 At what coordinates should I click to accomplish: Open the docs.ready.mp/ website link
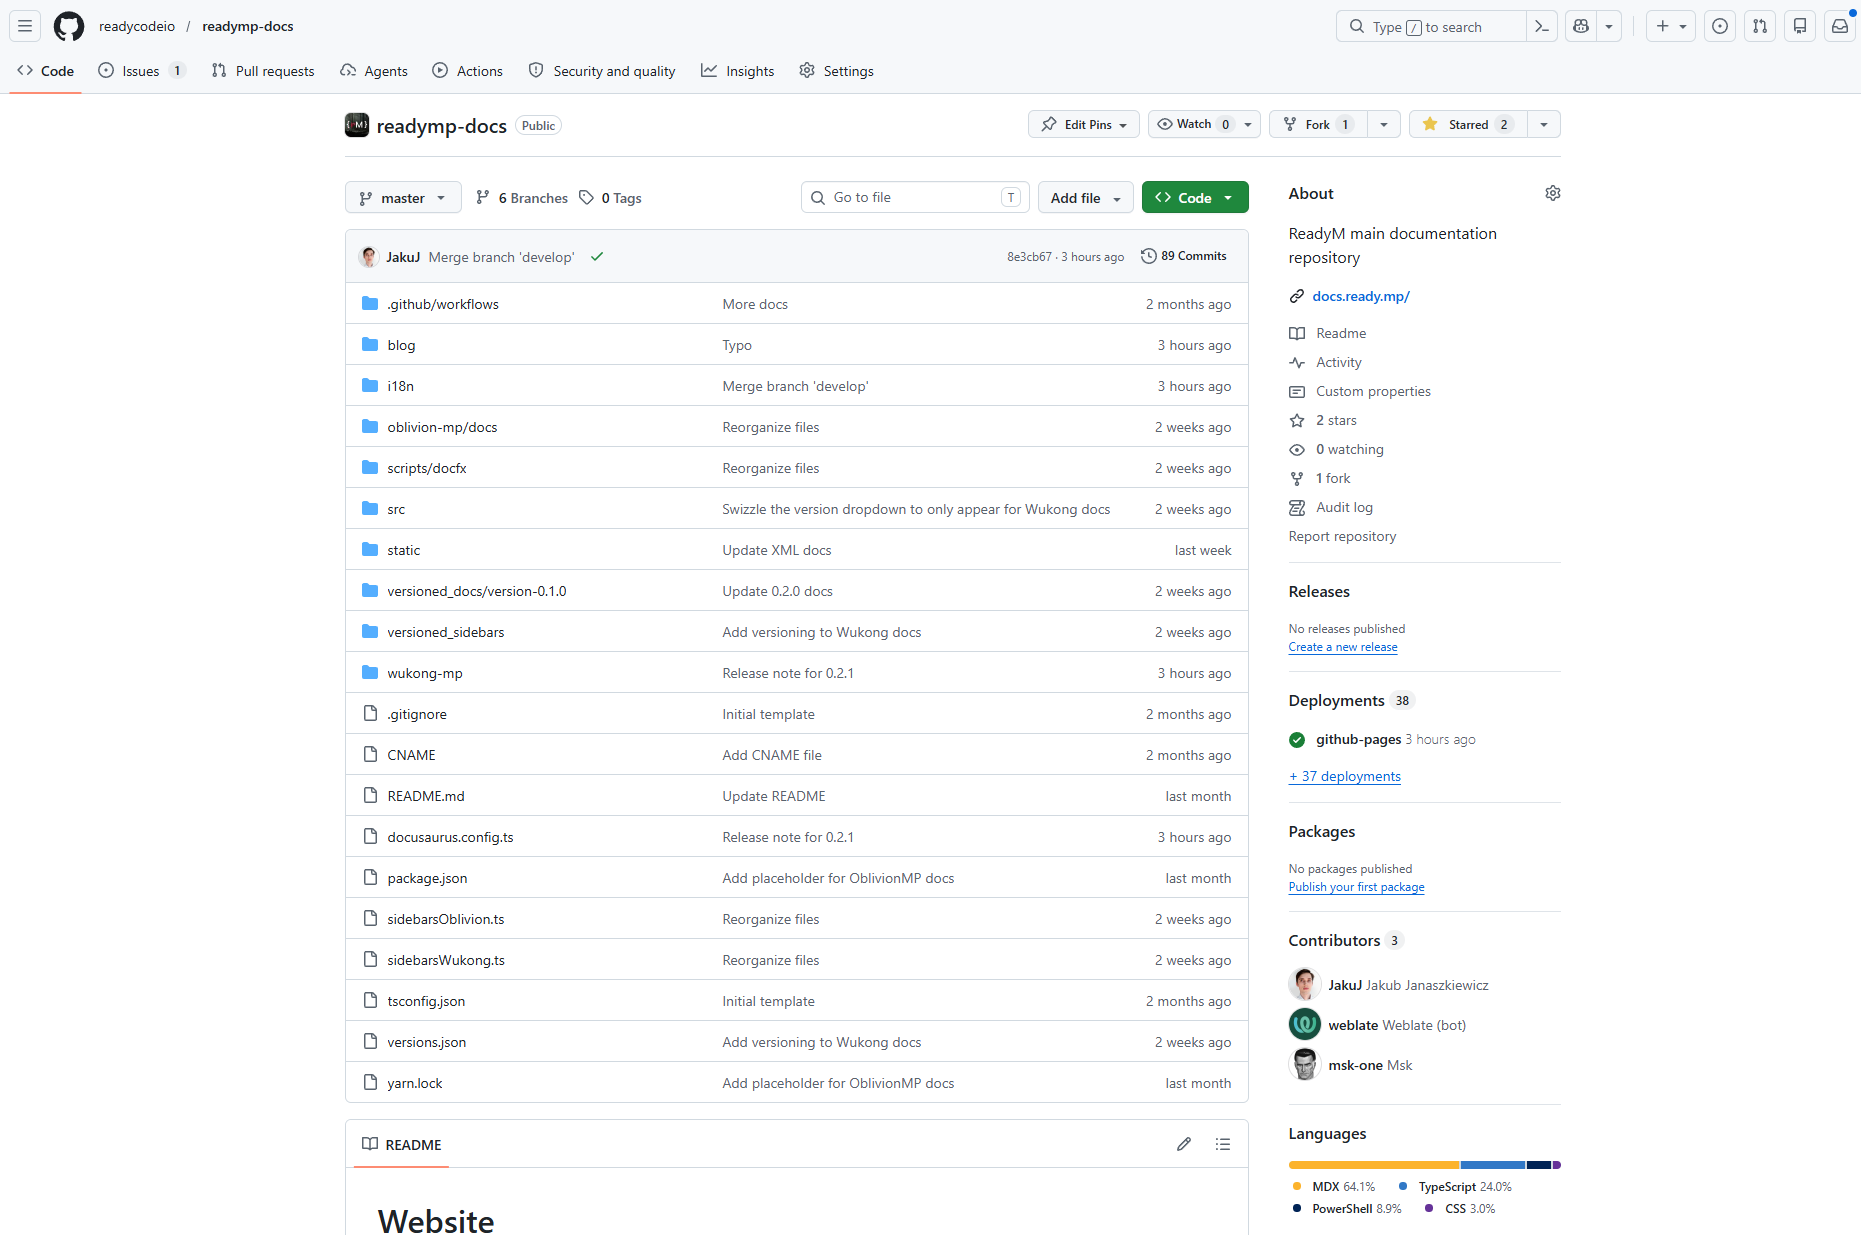pos(1361,296)
